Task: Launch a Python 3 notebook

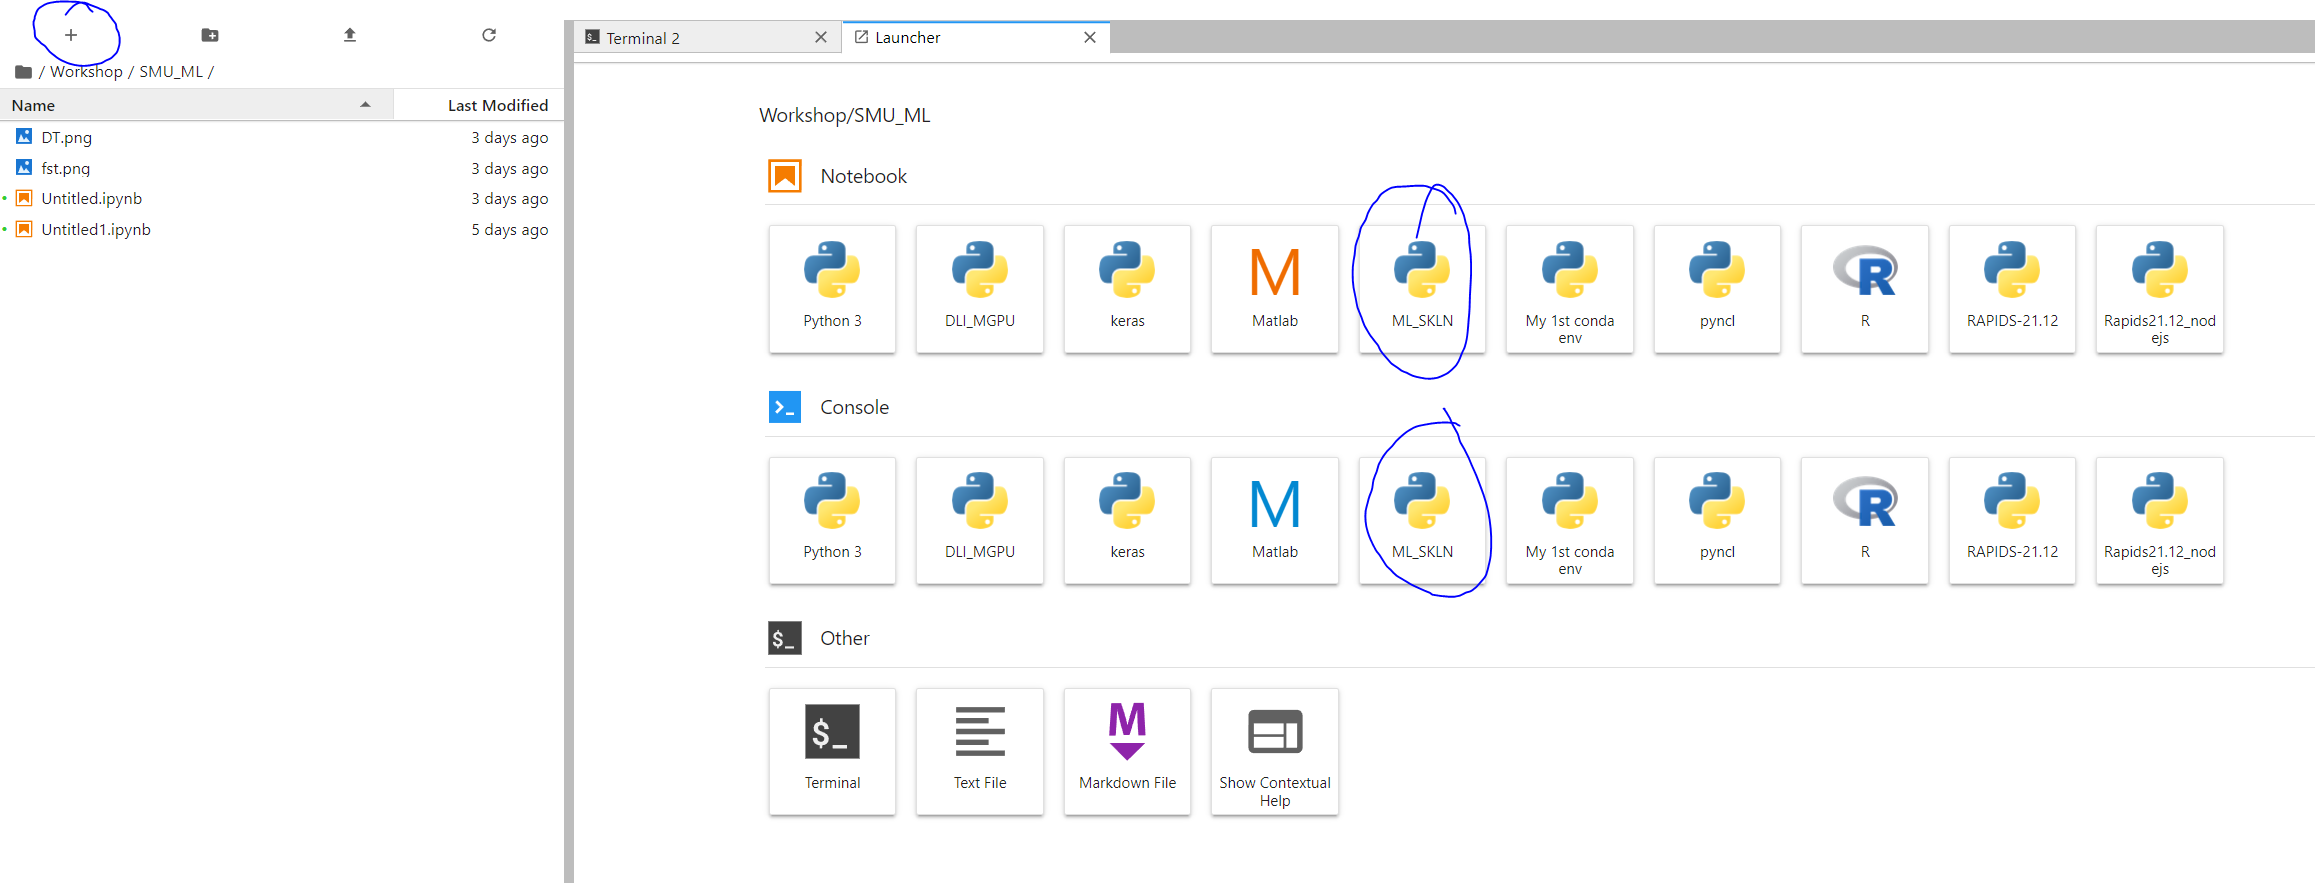Action: [x=832, y=289]
